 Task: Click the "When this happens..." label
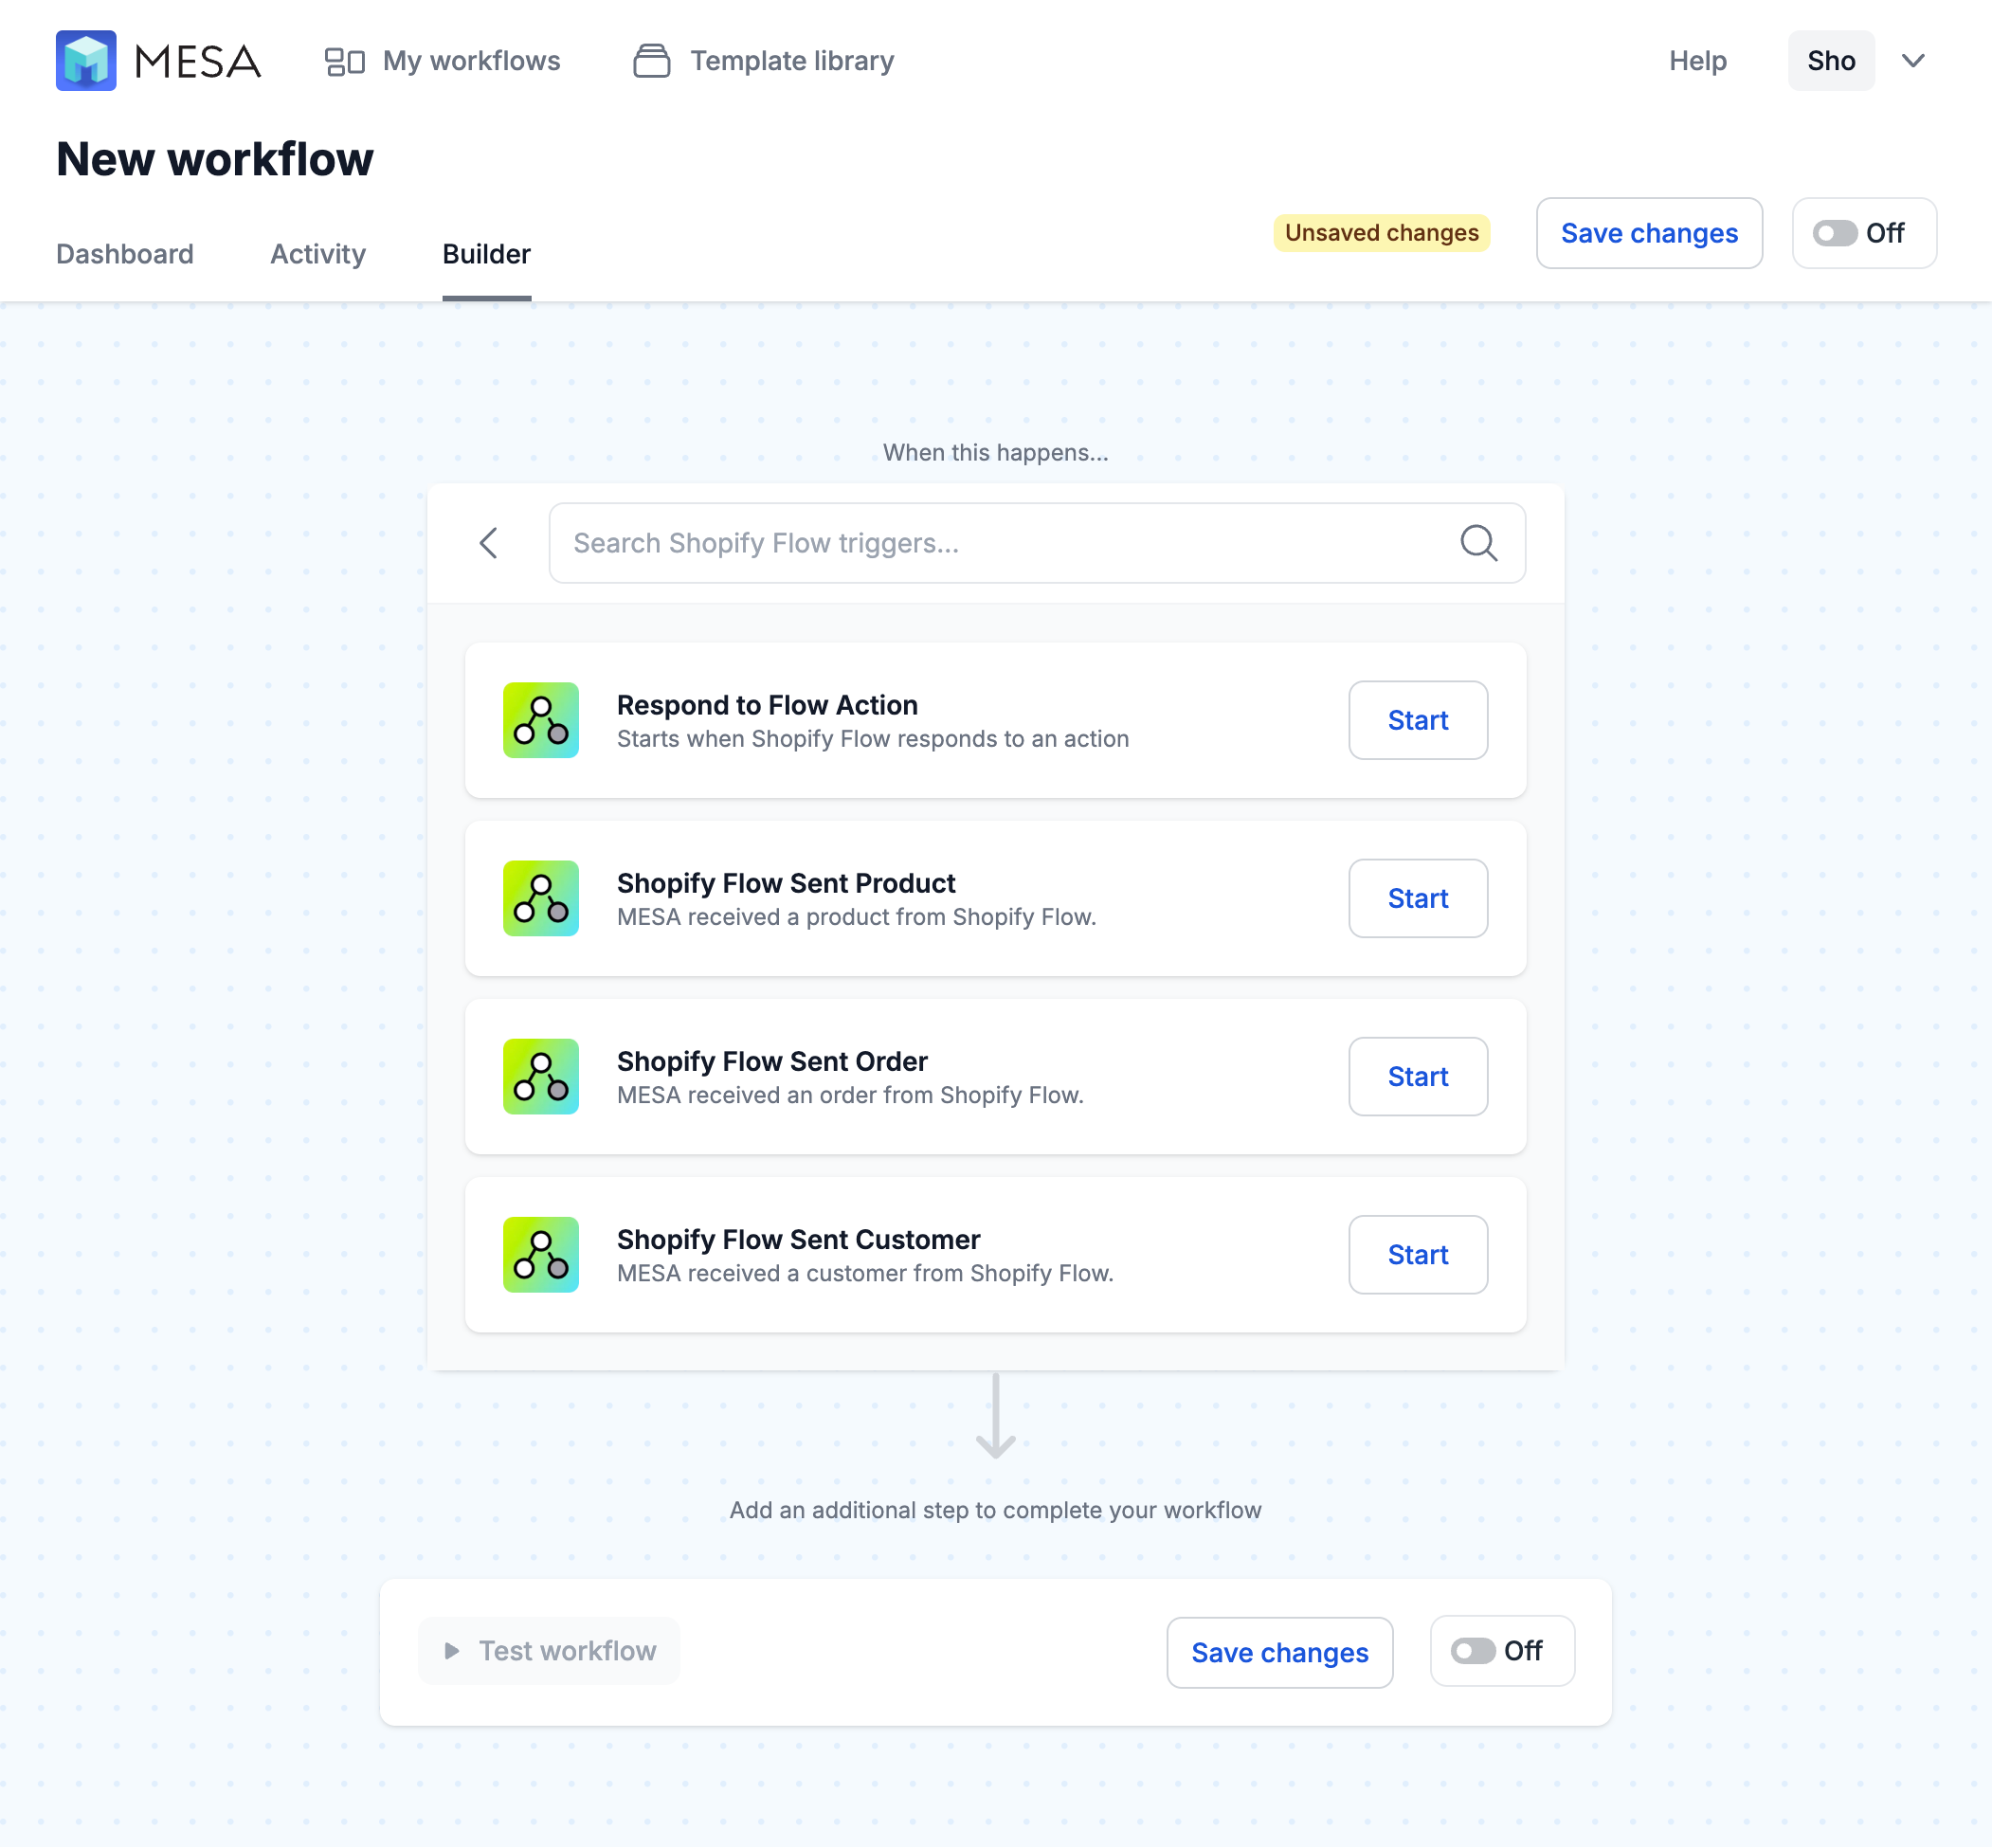(995, 452)
